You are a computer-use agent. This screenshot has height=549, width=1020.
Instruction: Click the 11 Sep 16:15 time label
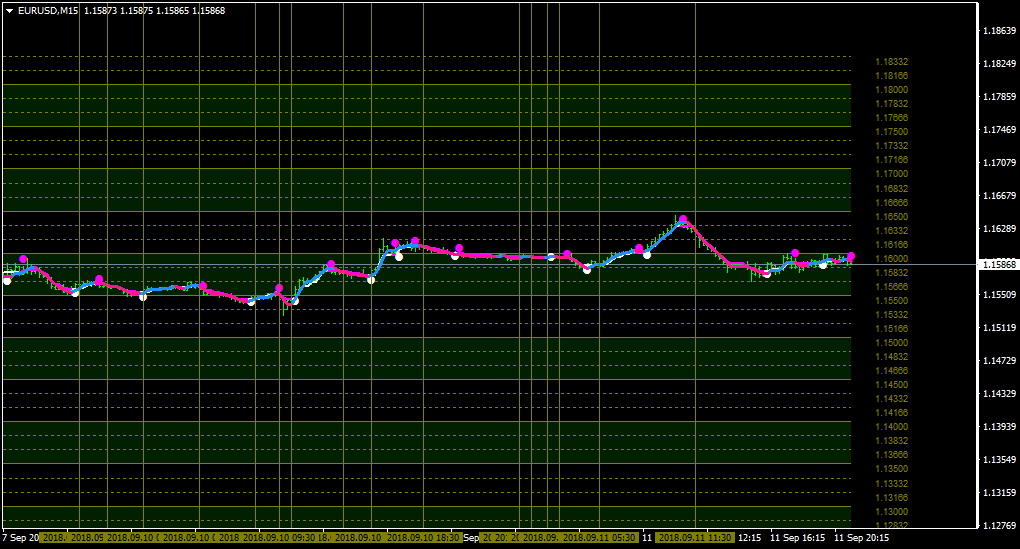pyautogui.click(x=798, y=538)
